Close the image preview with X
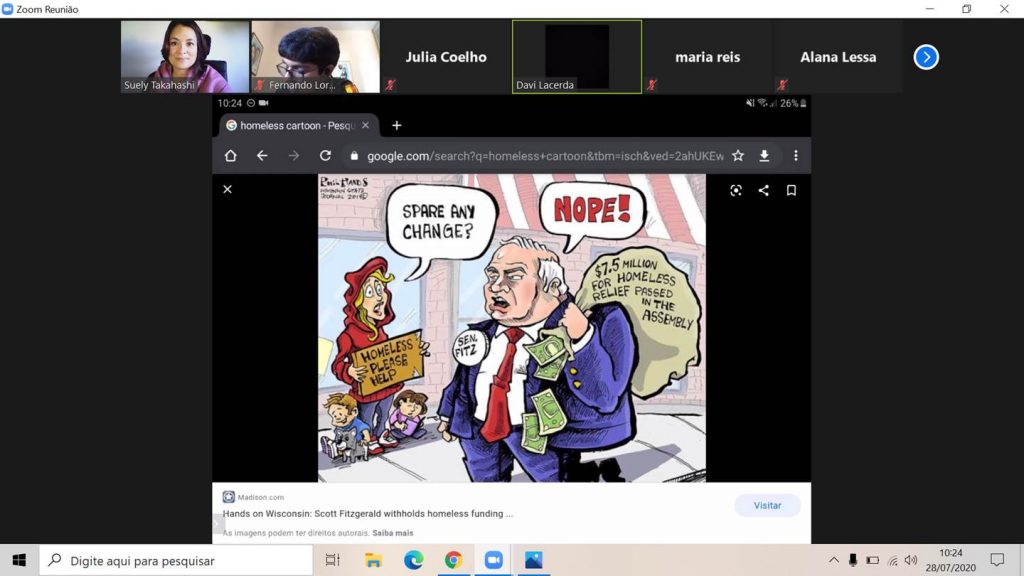Viewport: 1024px width, 576px height. 227,189
